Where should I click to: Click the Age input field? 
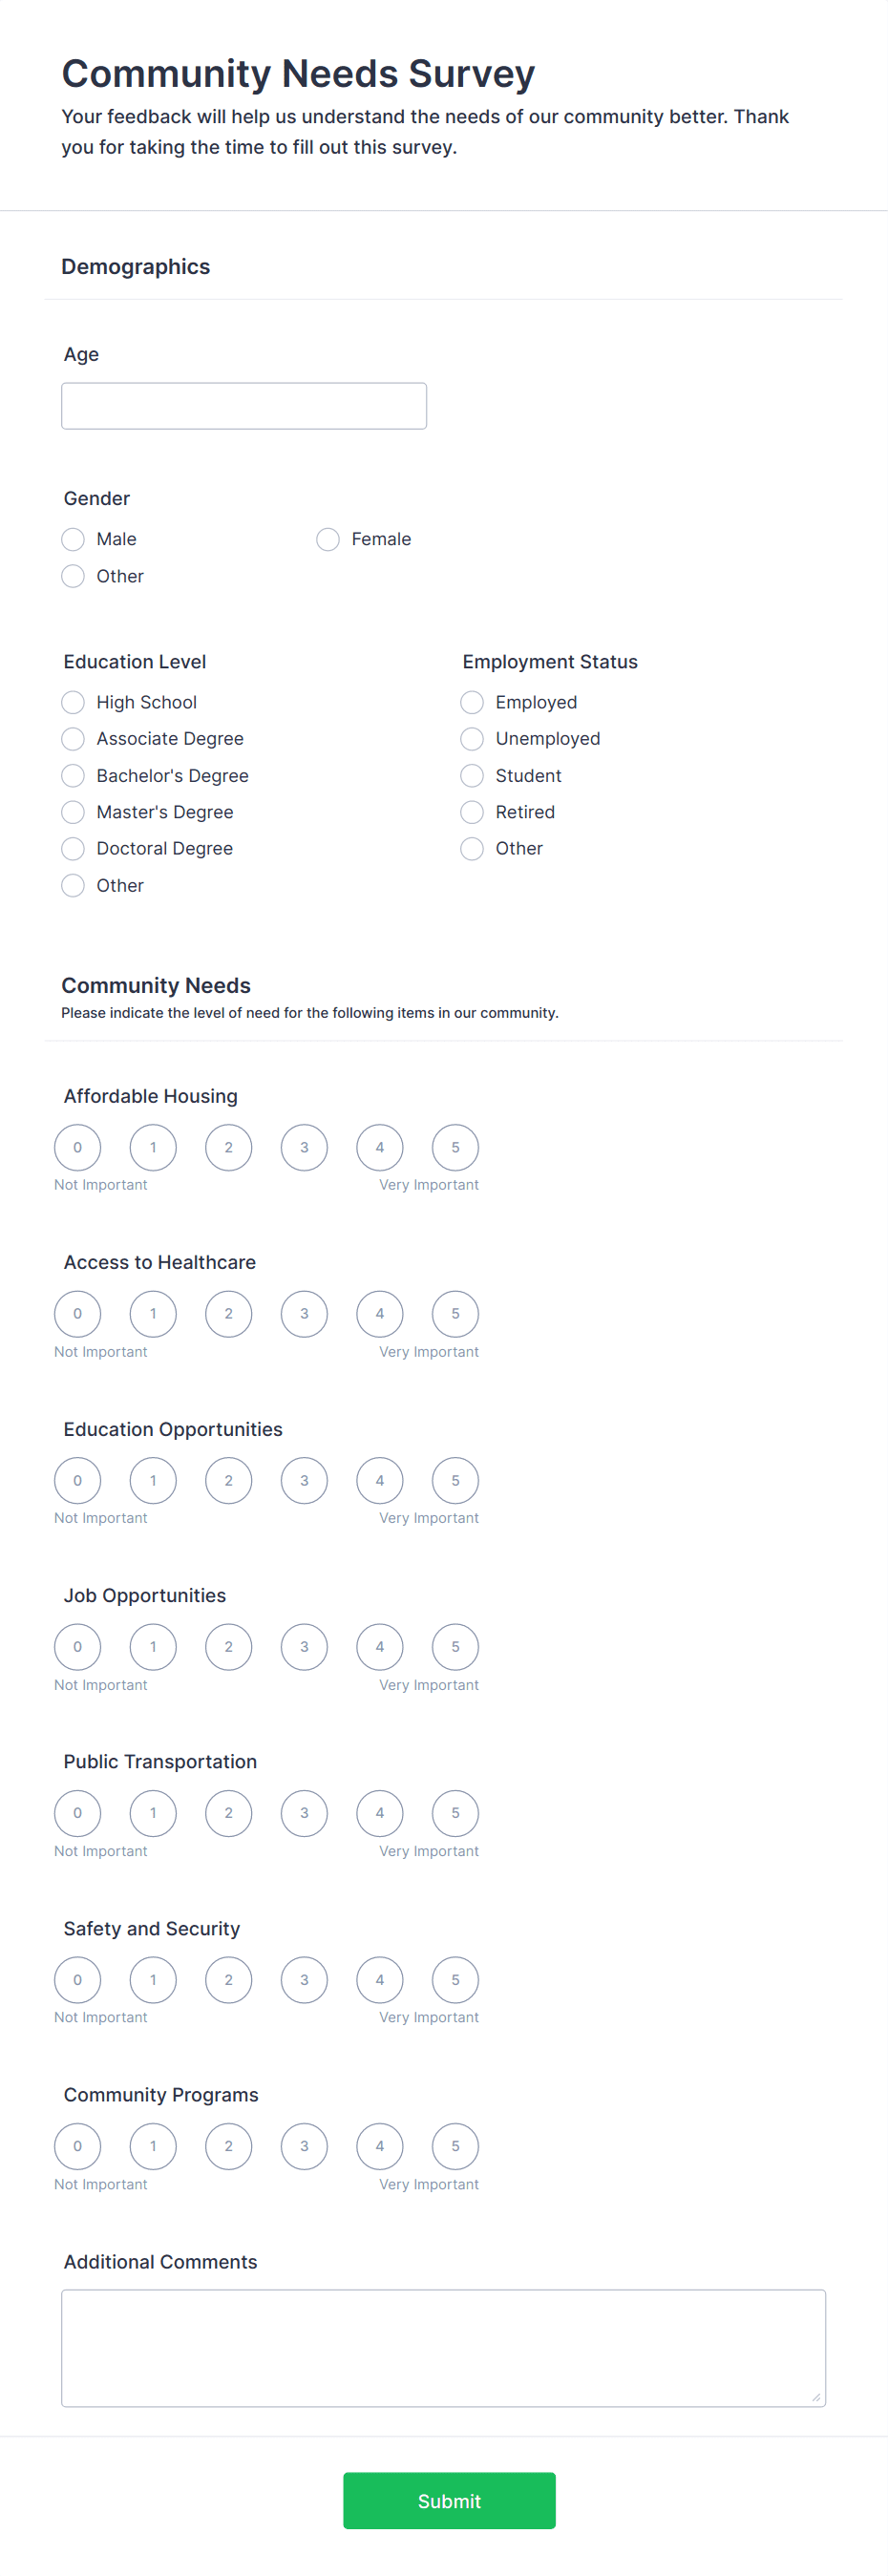tap(244, 405)
